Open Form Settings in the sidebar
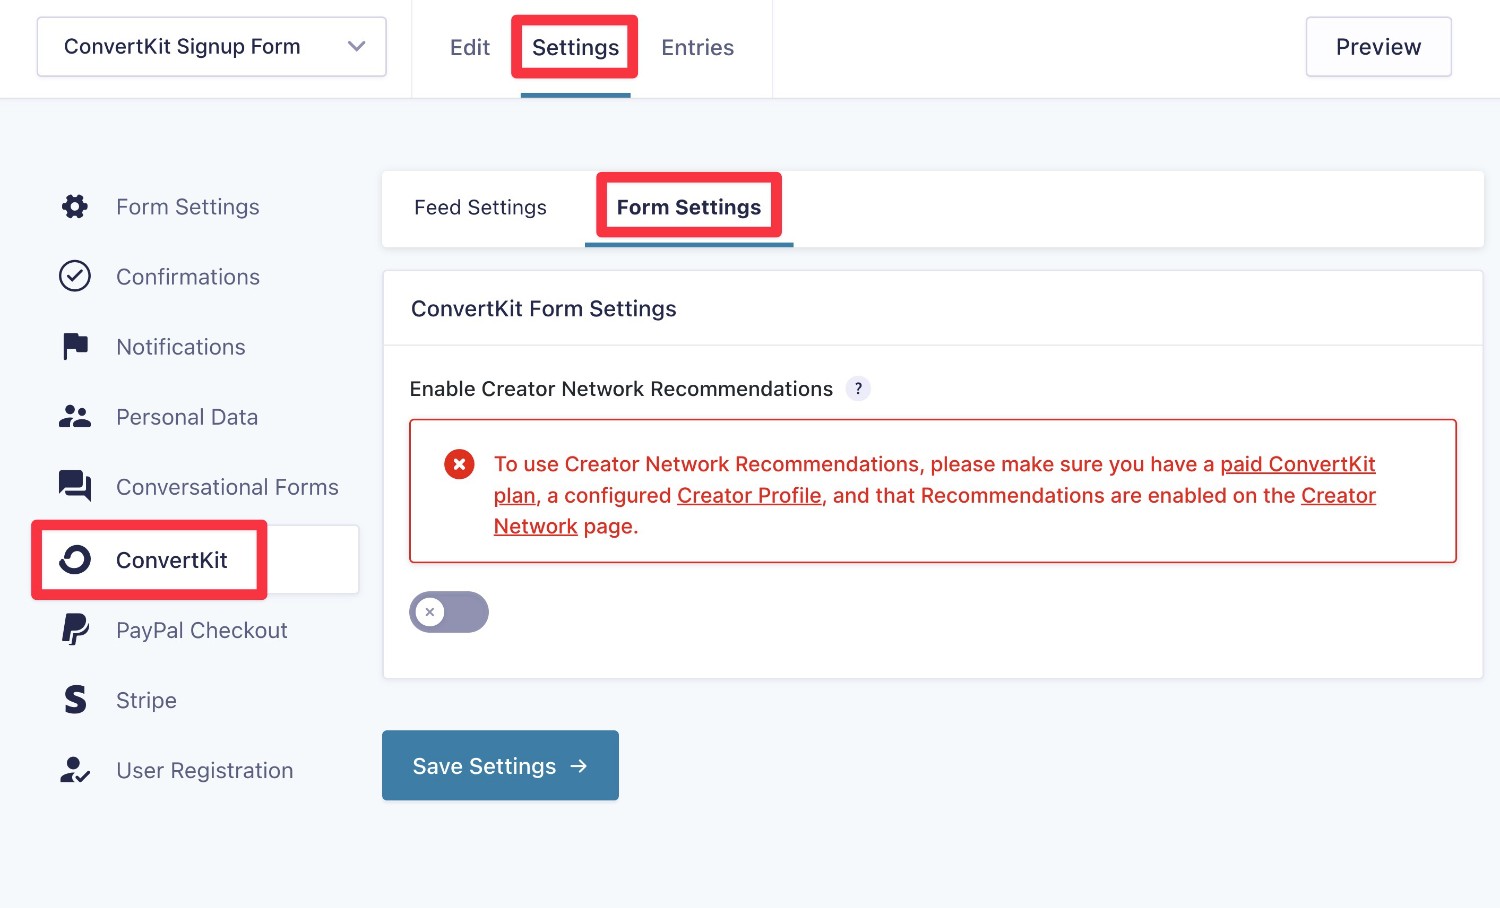 coord(188,207)
